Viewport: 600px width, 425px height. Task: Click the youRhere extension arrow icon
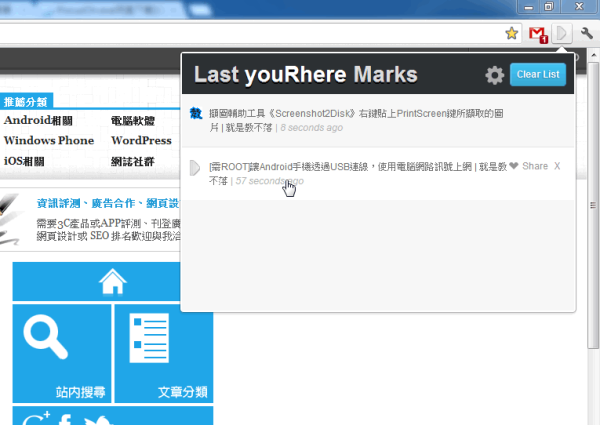[561, 34]
